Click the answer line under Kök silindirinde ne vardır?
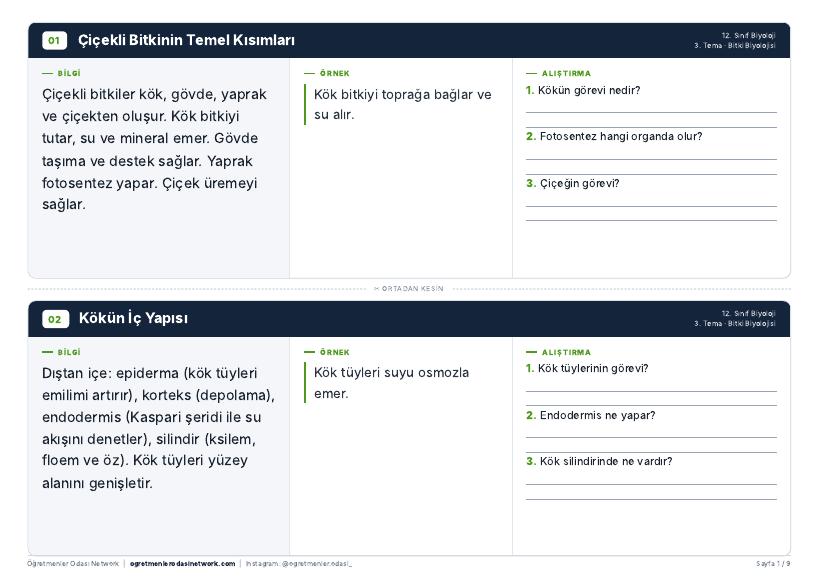819x579 pixels. (x=651, y=485)
